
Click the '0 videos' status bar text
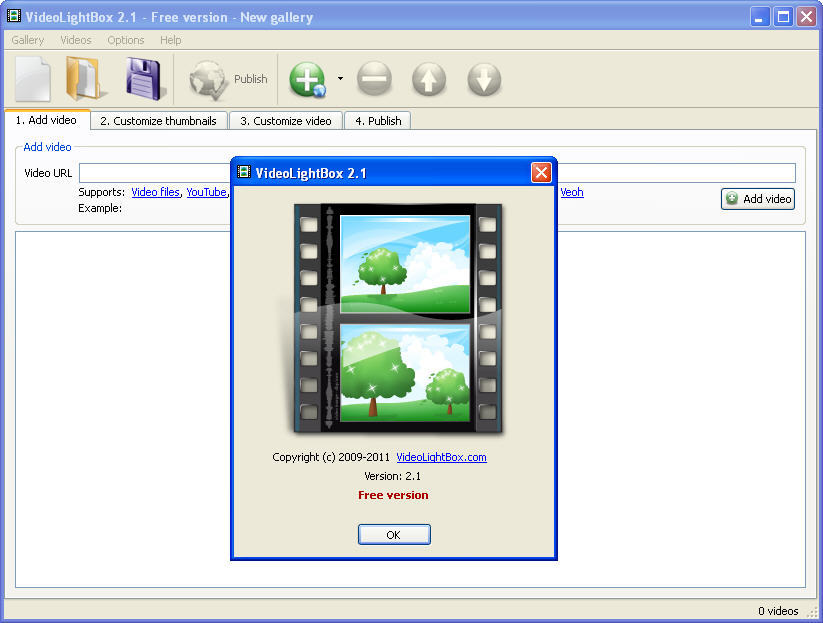[778, 611]
